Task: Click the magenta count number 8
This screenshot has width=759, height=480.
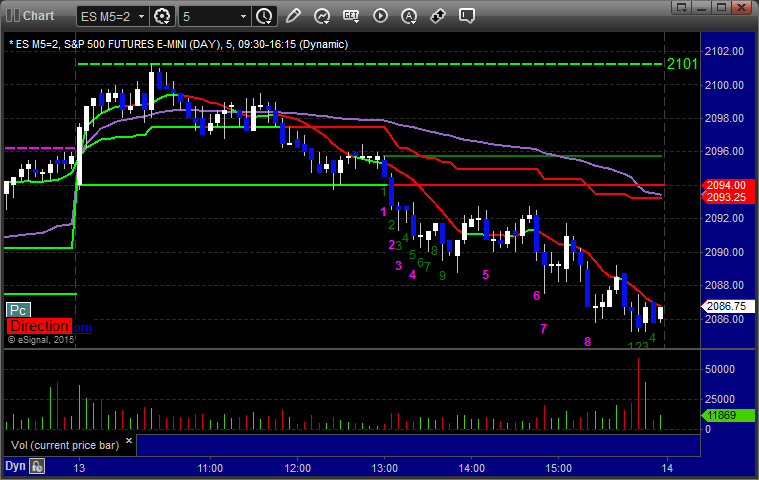Action: (588, 342)
